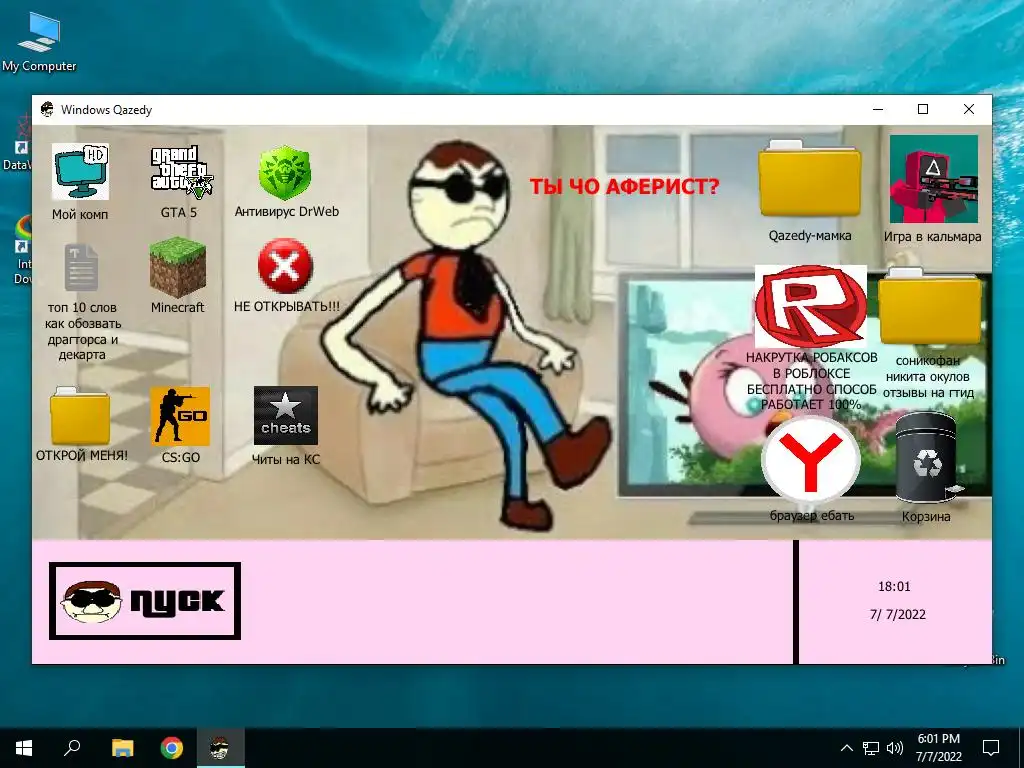Click the red ТЫ ЧО АФЕРИСТ? text
Image resolution: width=1024 pixels, height=768 pixels.
[624, 187]
